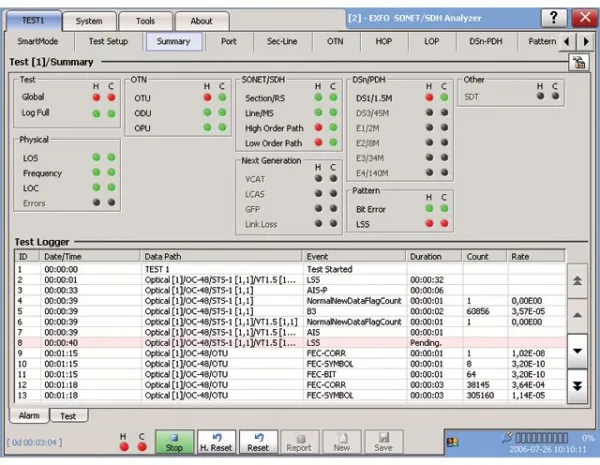Click the red DS1/1.5M history LED

pos(429,98)
